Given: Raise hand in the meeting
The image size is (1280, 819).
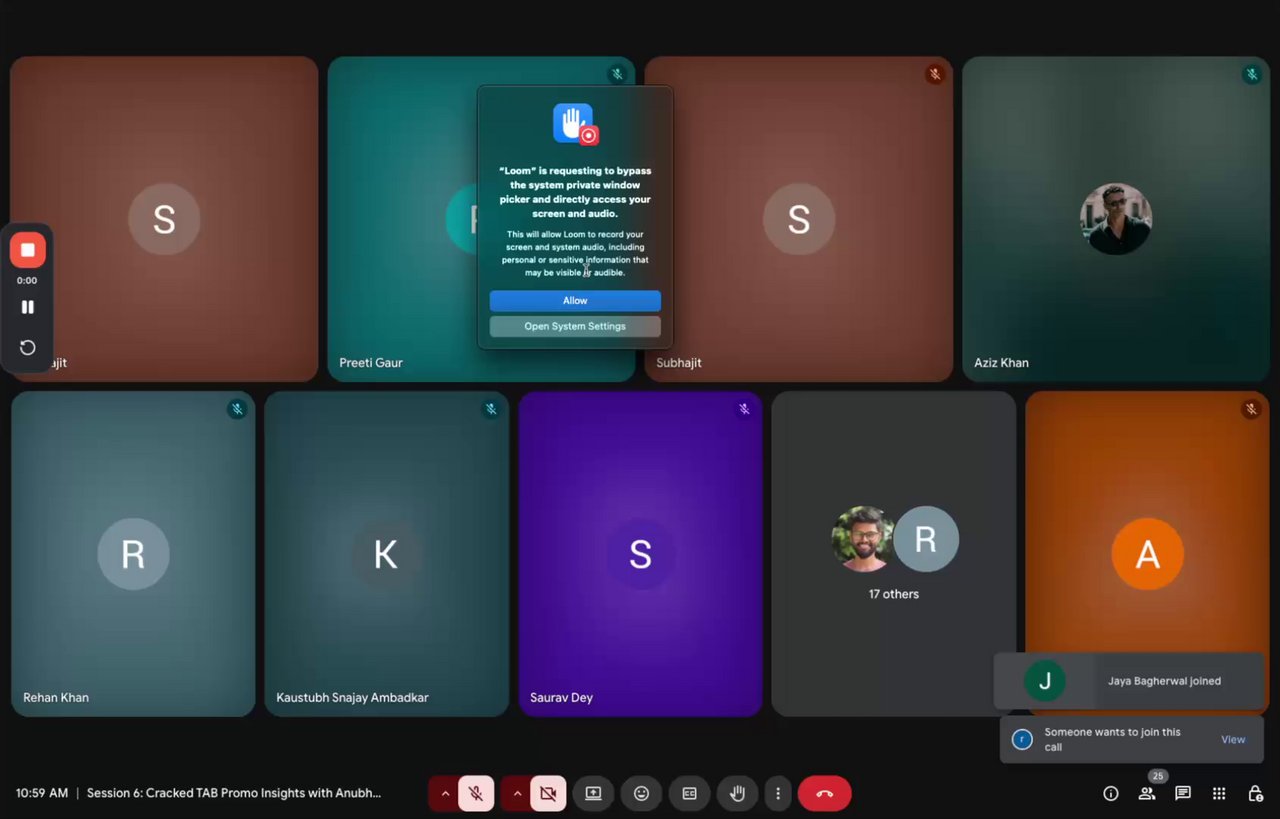Looking at the screenshot, I should 737,793.
